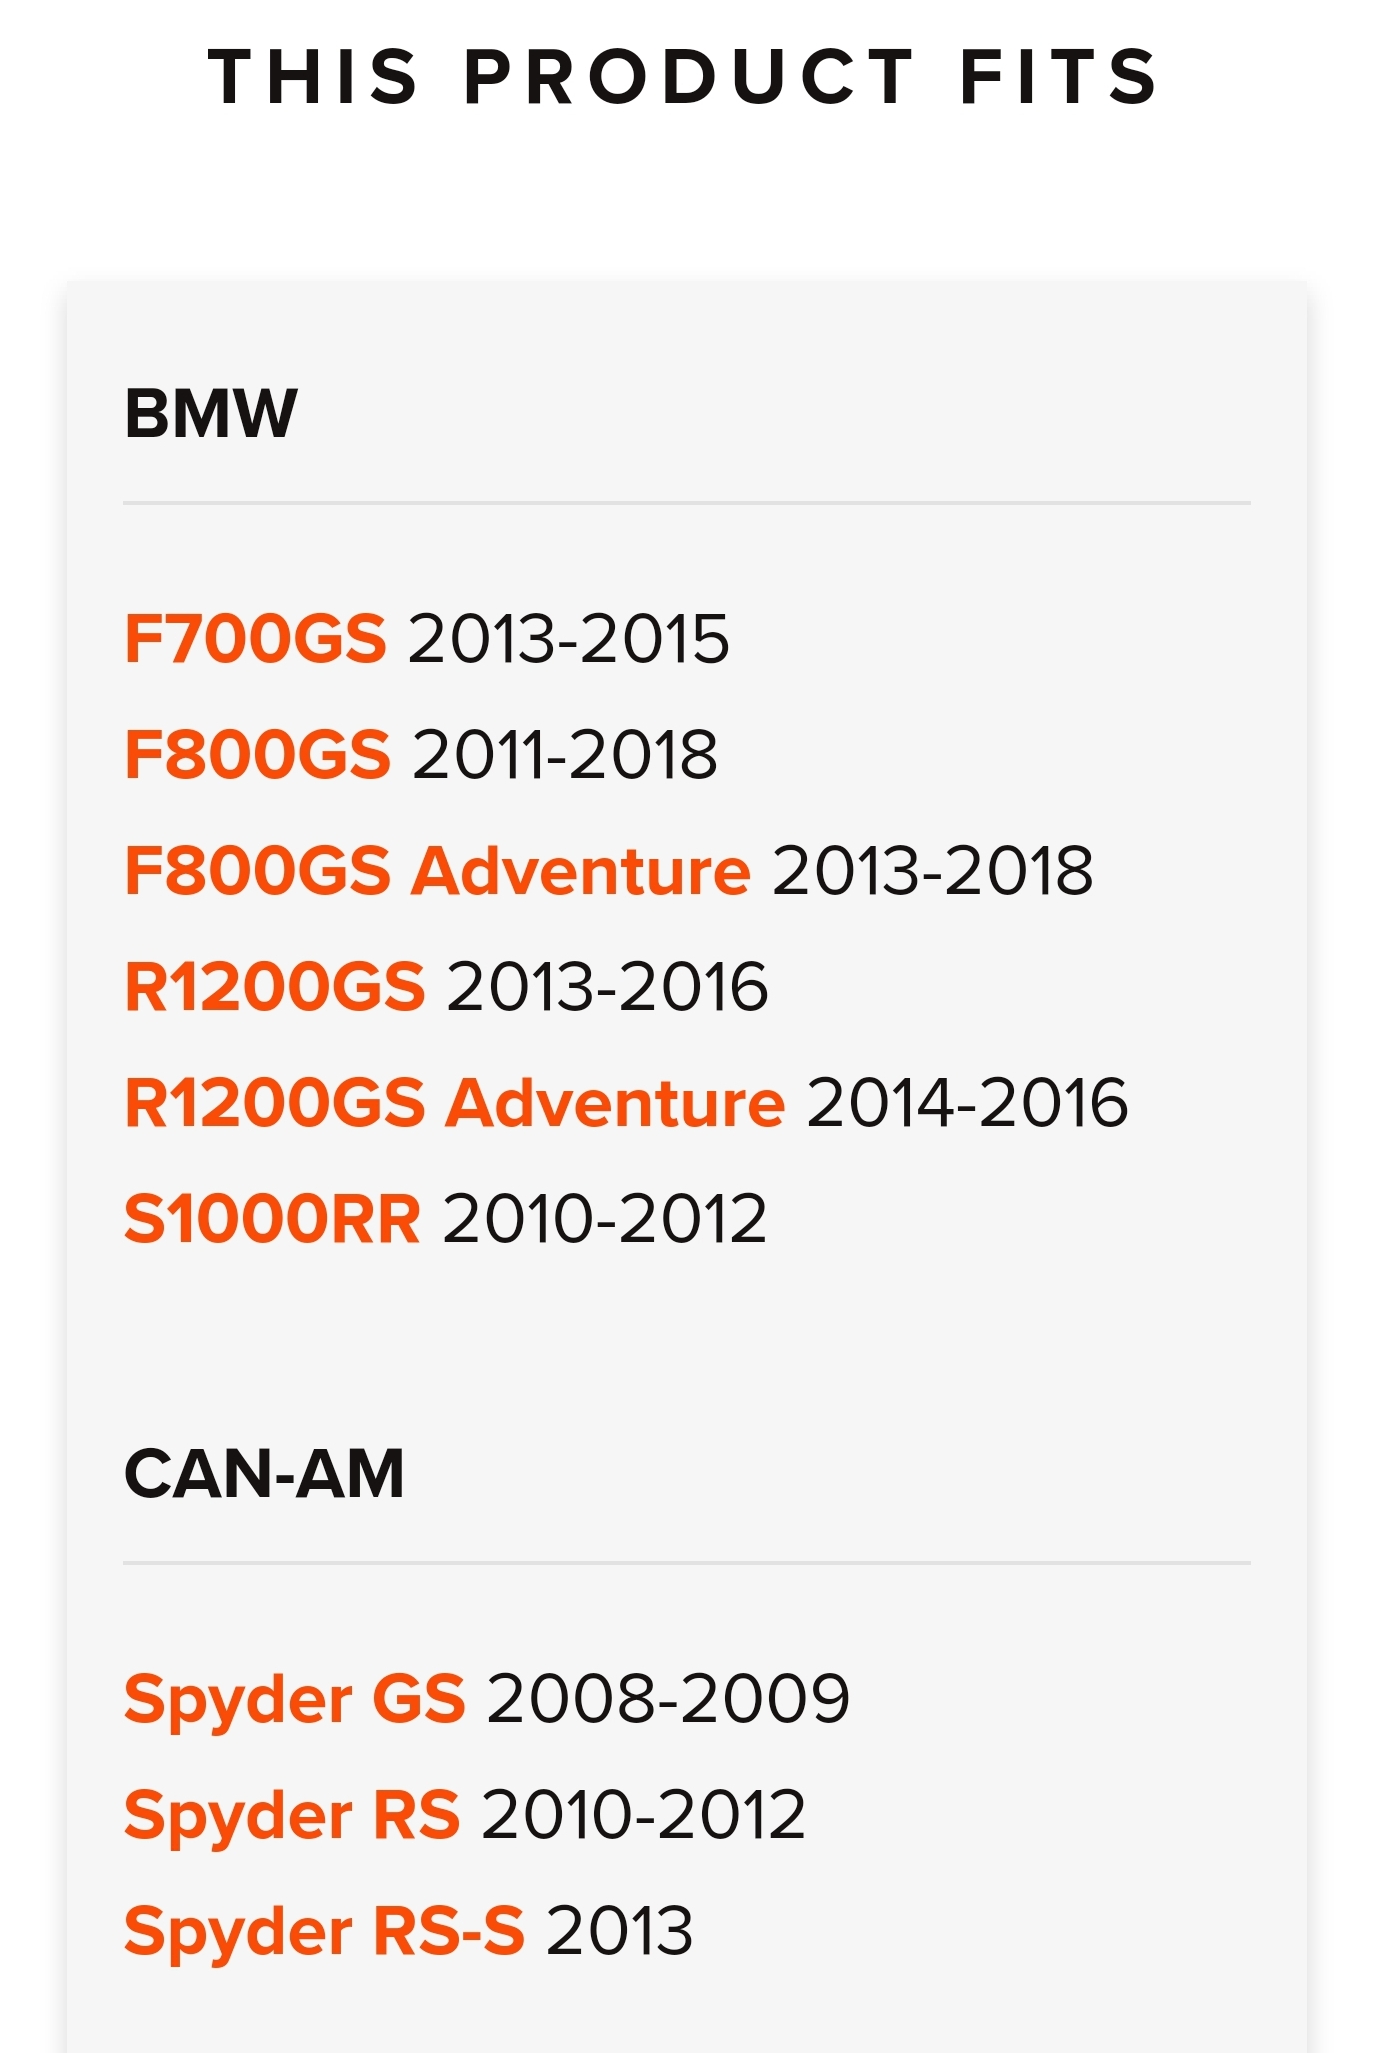Open the Spyder GS link

point(295,1698)
